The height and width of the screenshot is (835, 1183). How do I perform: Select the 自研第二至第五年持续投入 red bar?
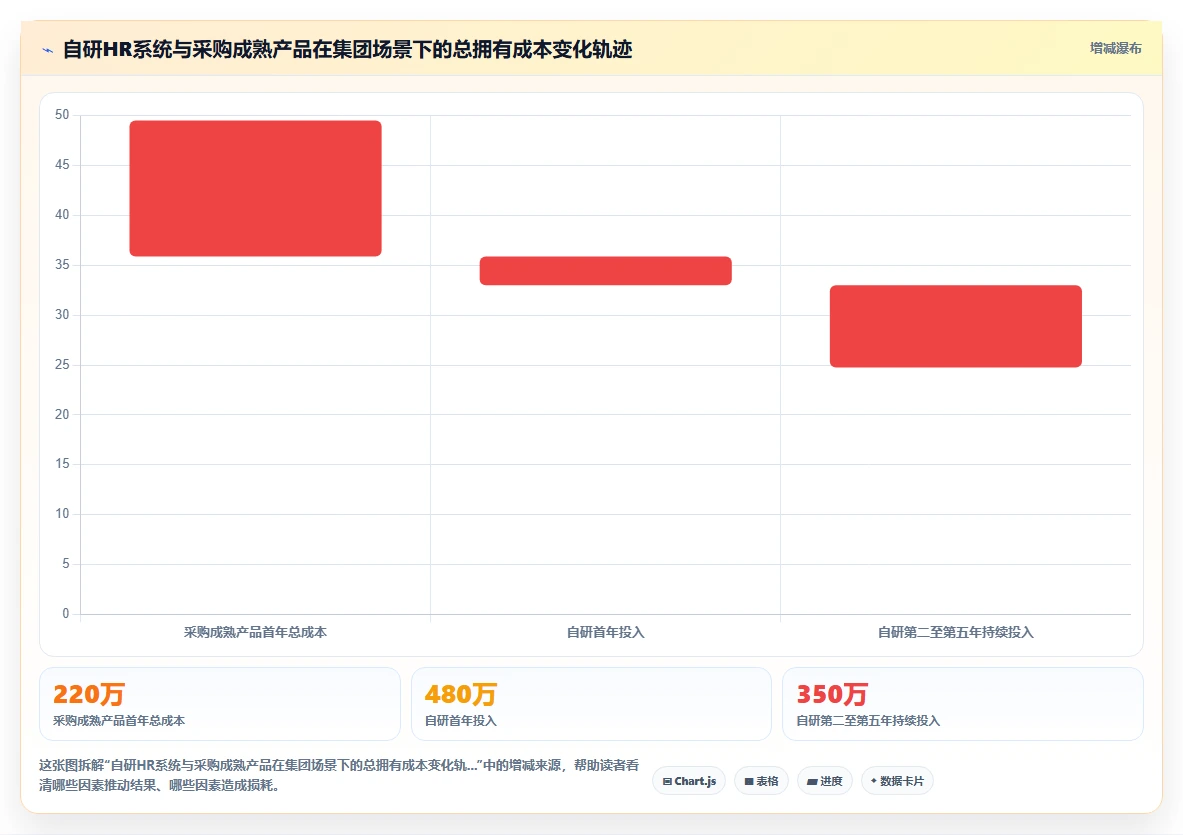tap(956, 326)
